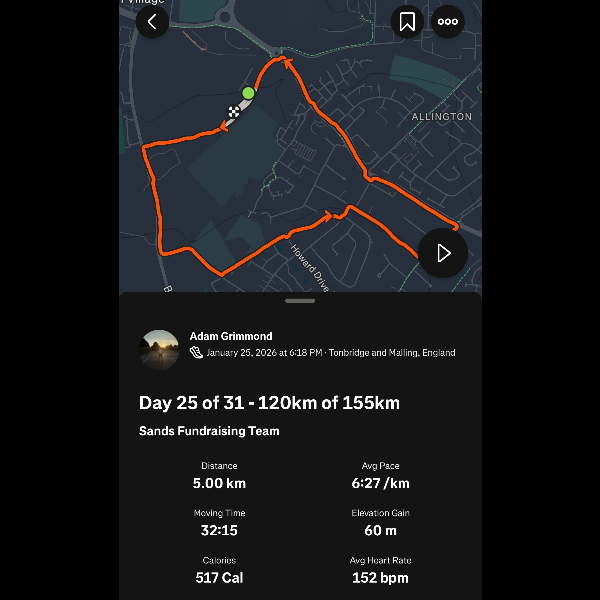
Task: Tap the Moving Time 32:15 stat
Action: pos(219,522)
